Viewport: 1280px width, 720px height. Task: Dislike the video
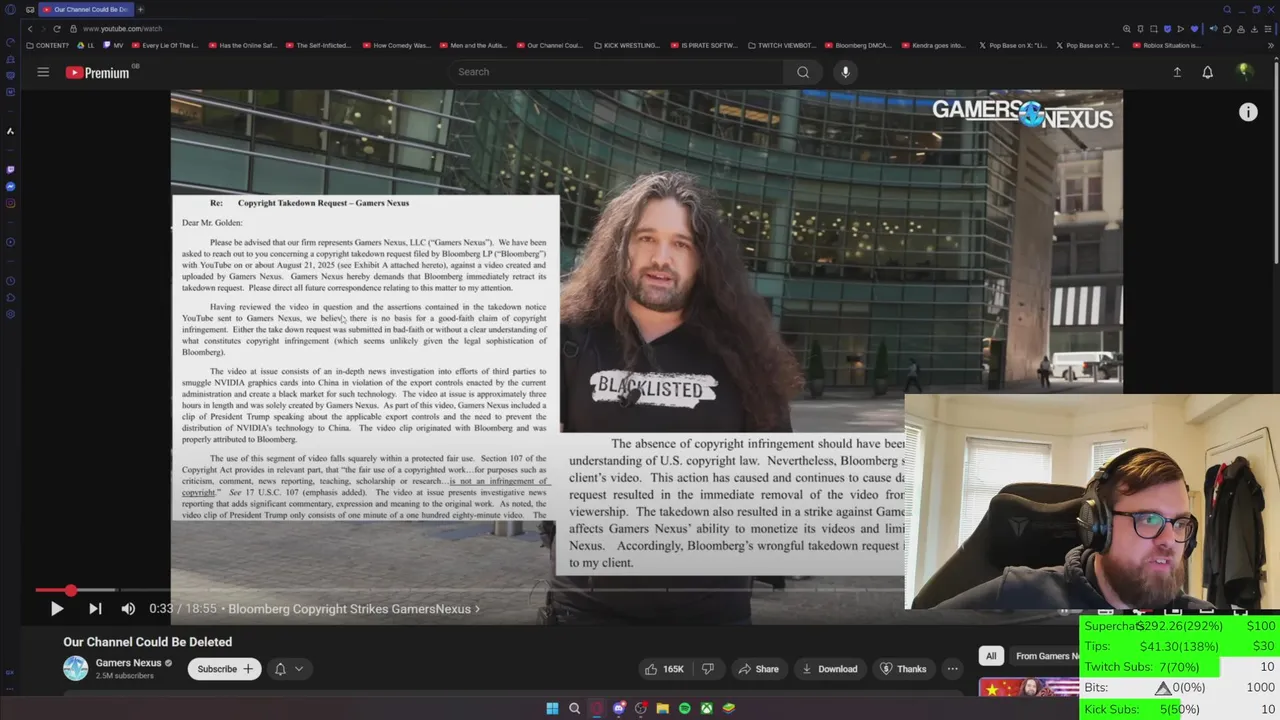tap(708, 669)
